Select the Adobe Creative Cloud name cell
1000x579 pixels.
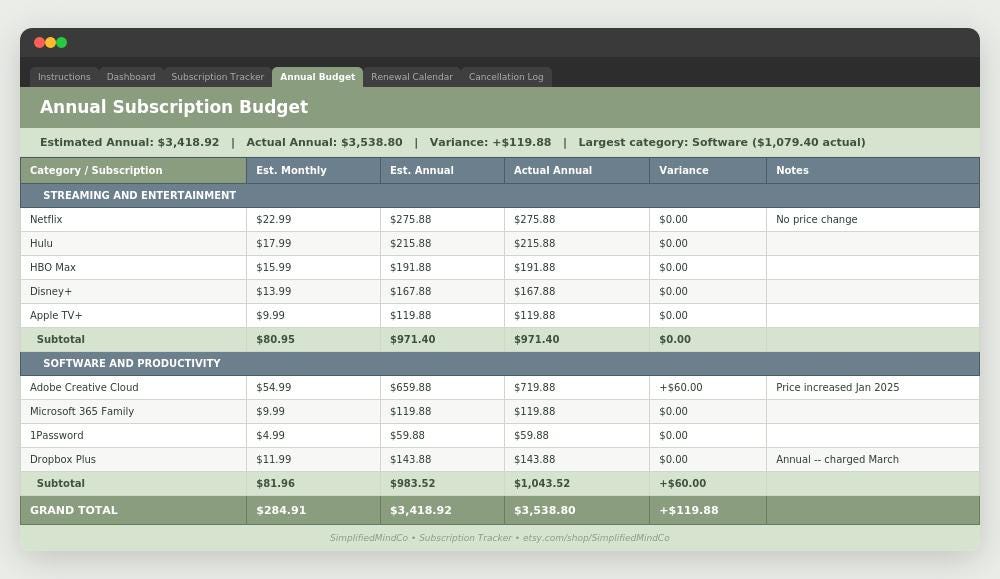point(133,388)
